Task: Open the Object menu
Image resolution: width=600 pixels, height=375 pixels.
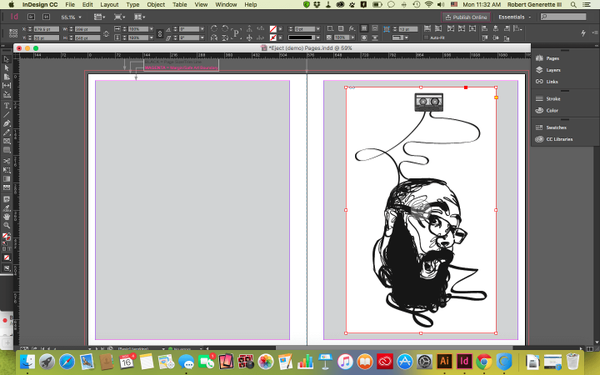Action: pyautogui.click(x=156, y=5)
